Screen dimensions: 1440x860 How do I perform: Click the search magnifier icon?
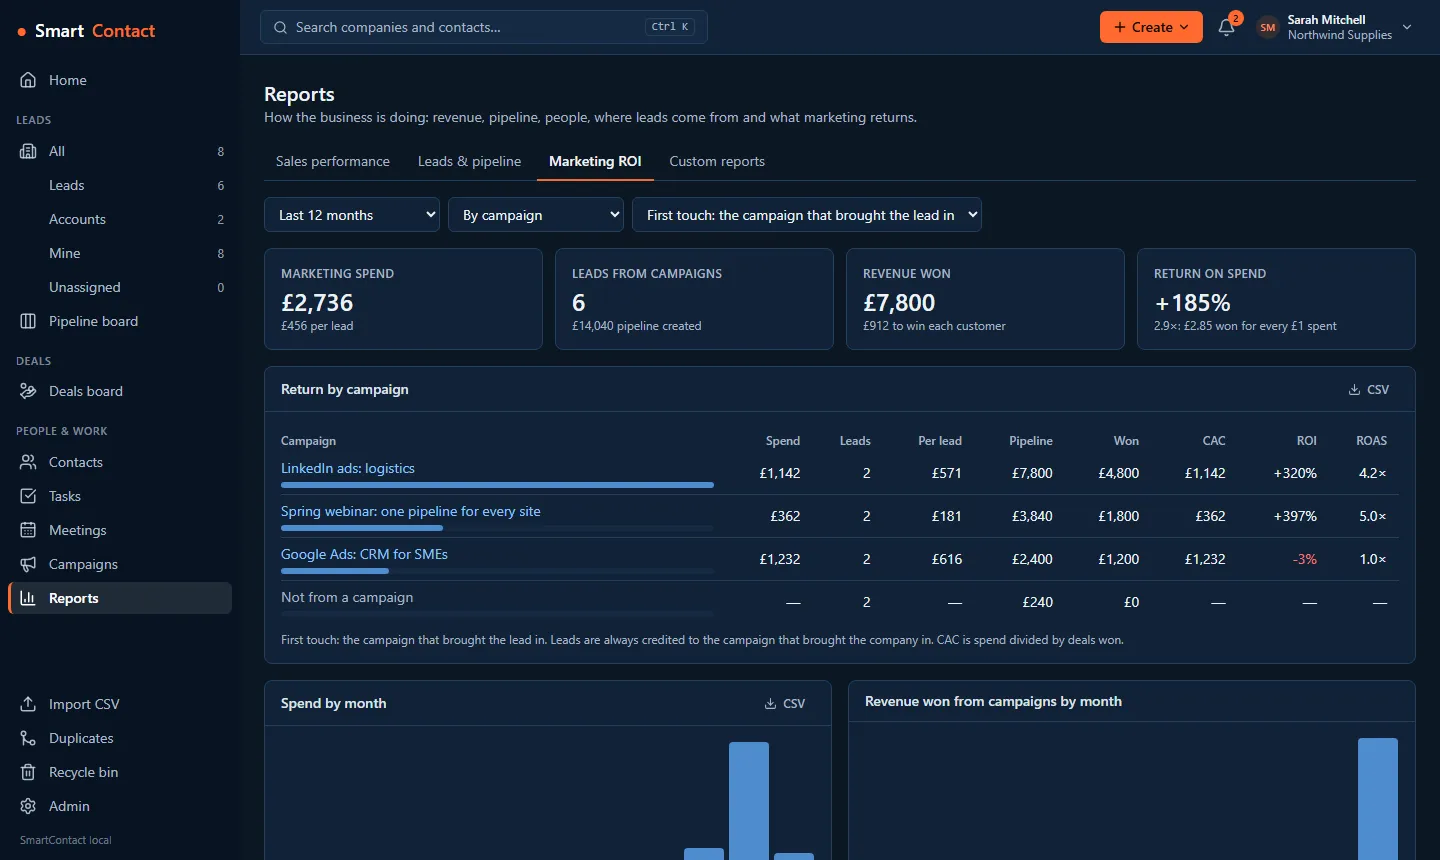[280, 27]
